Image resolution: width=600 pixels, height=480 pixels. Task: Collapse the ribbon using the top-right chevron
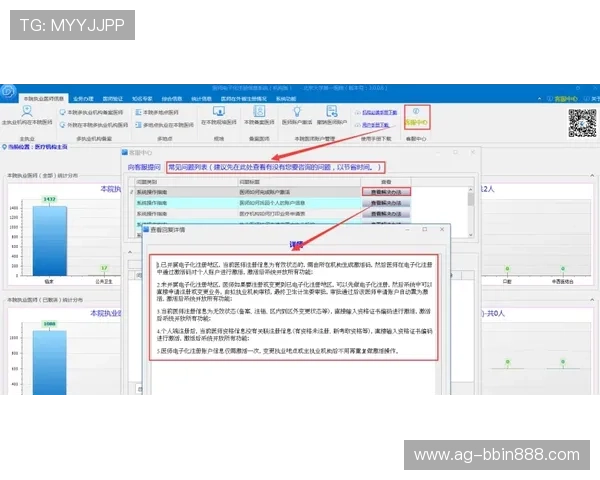(x=540, y=99)
